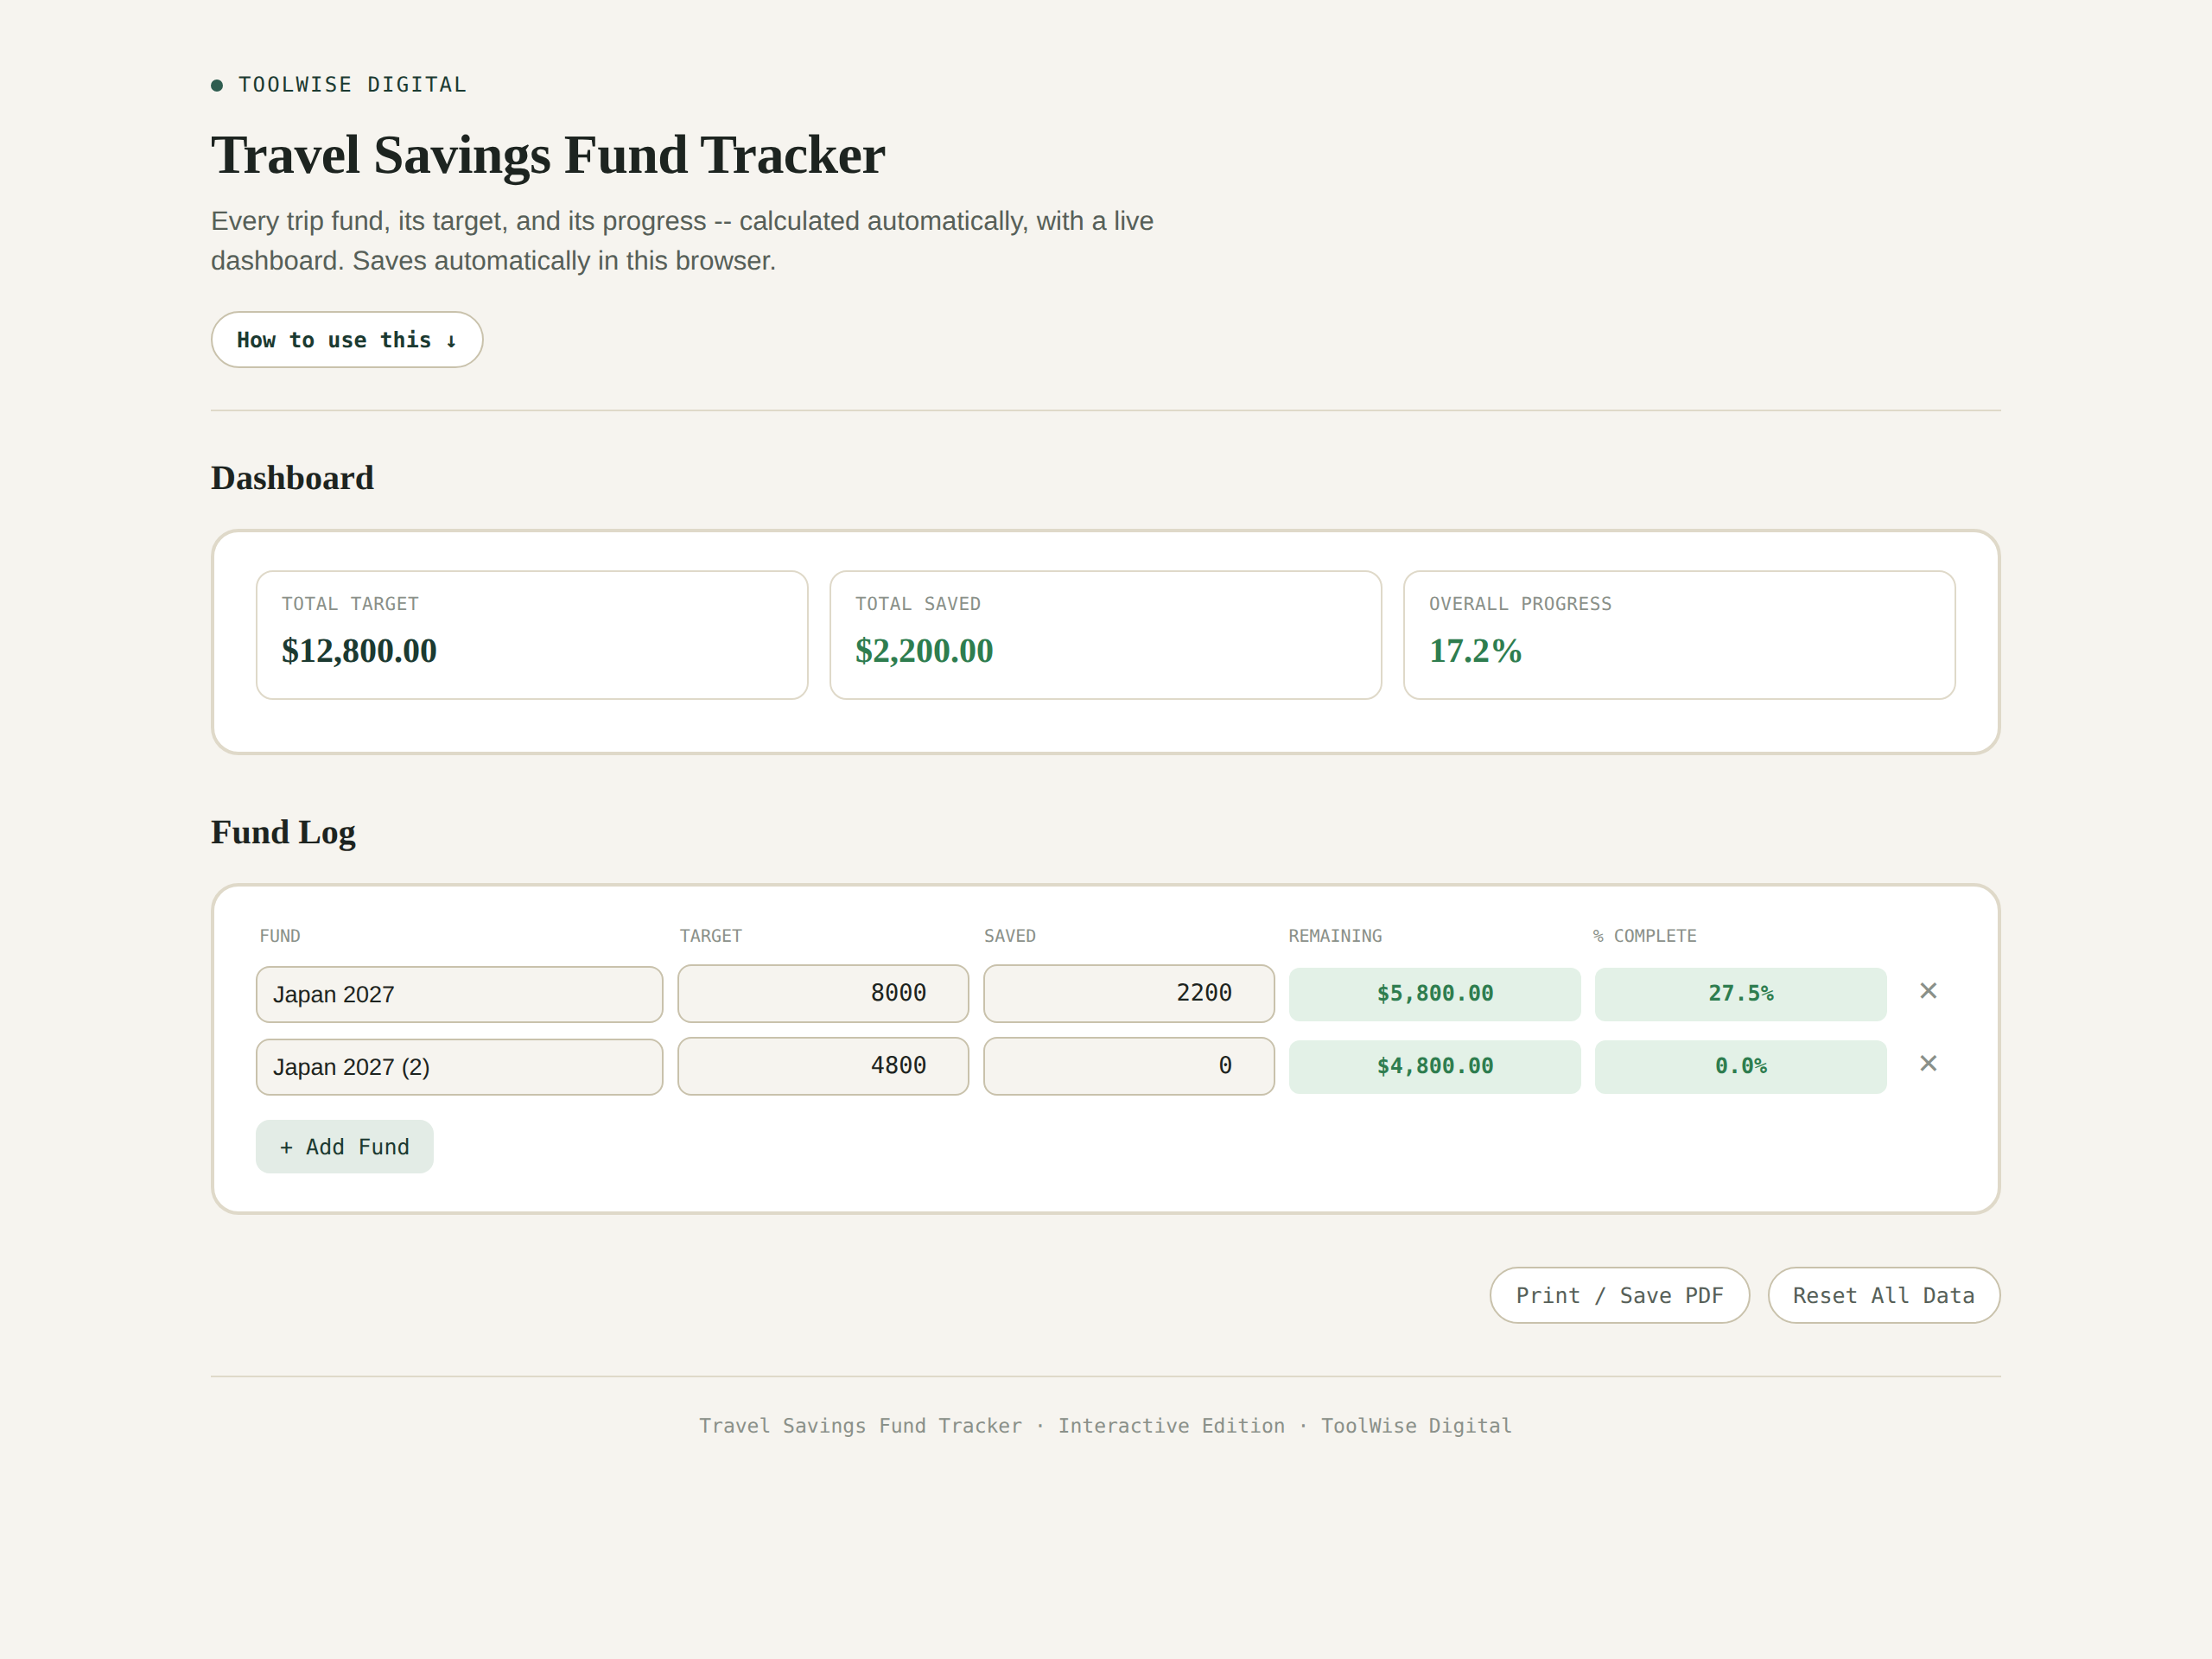Screen dimensions: 2212x1659
Task: Click the $5,800.00 remaining value
Action: pos(1435,994)
